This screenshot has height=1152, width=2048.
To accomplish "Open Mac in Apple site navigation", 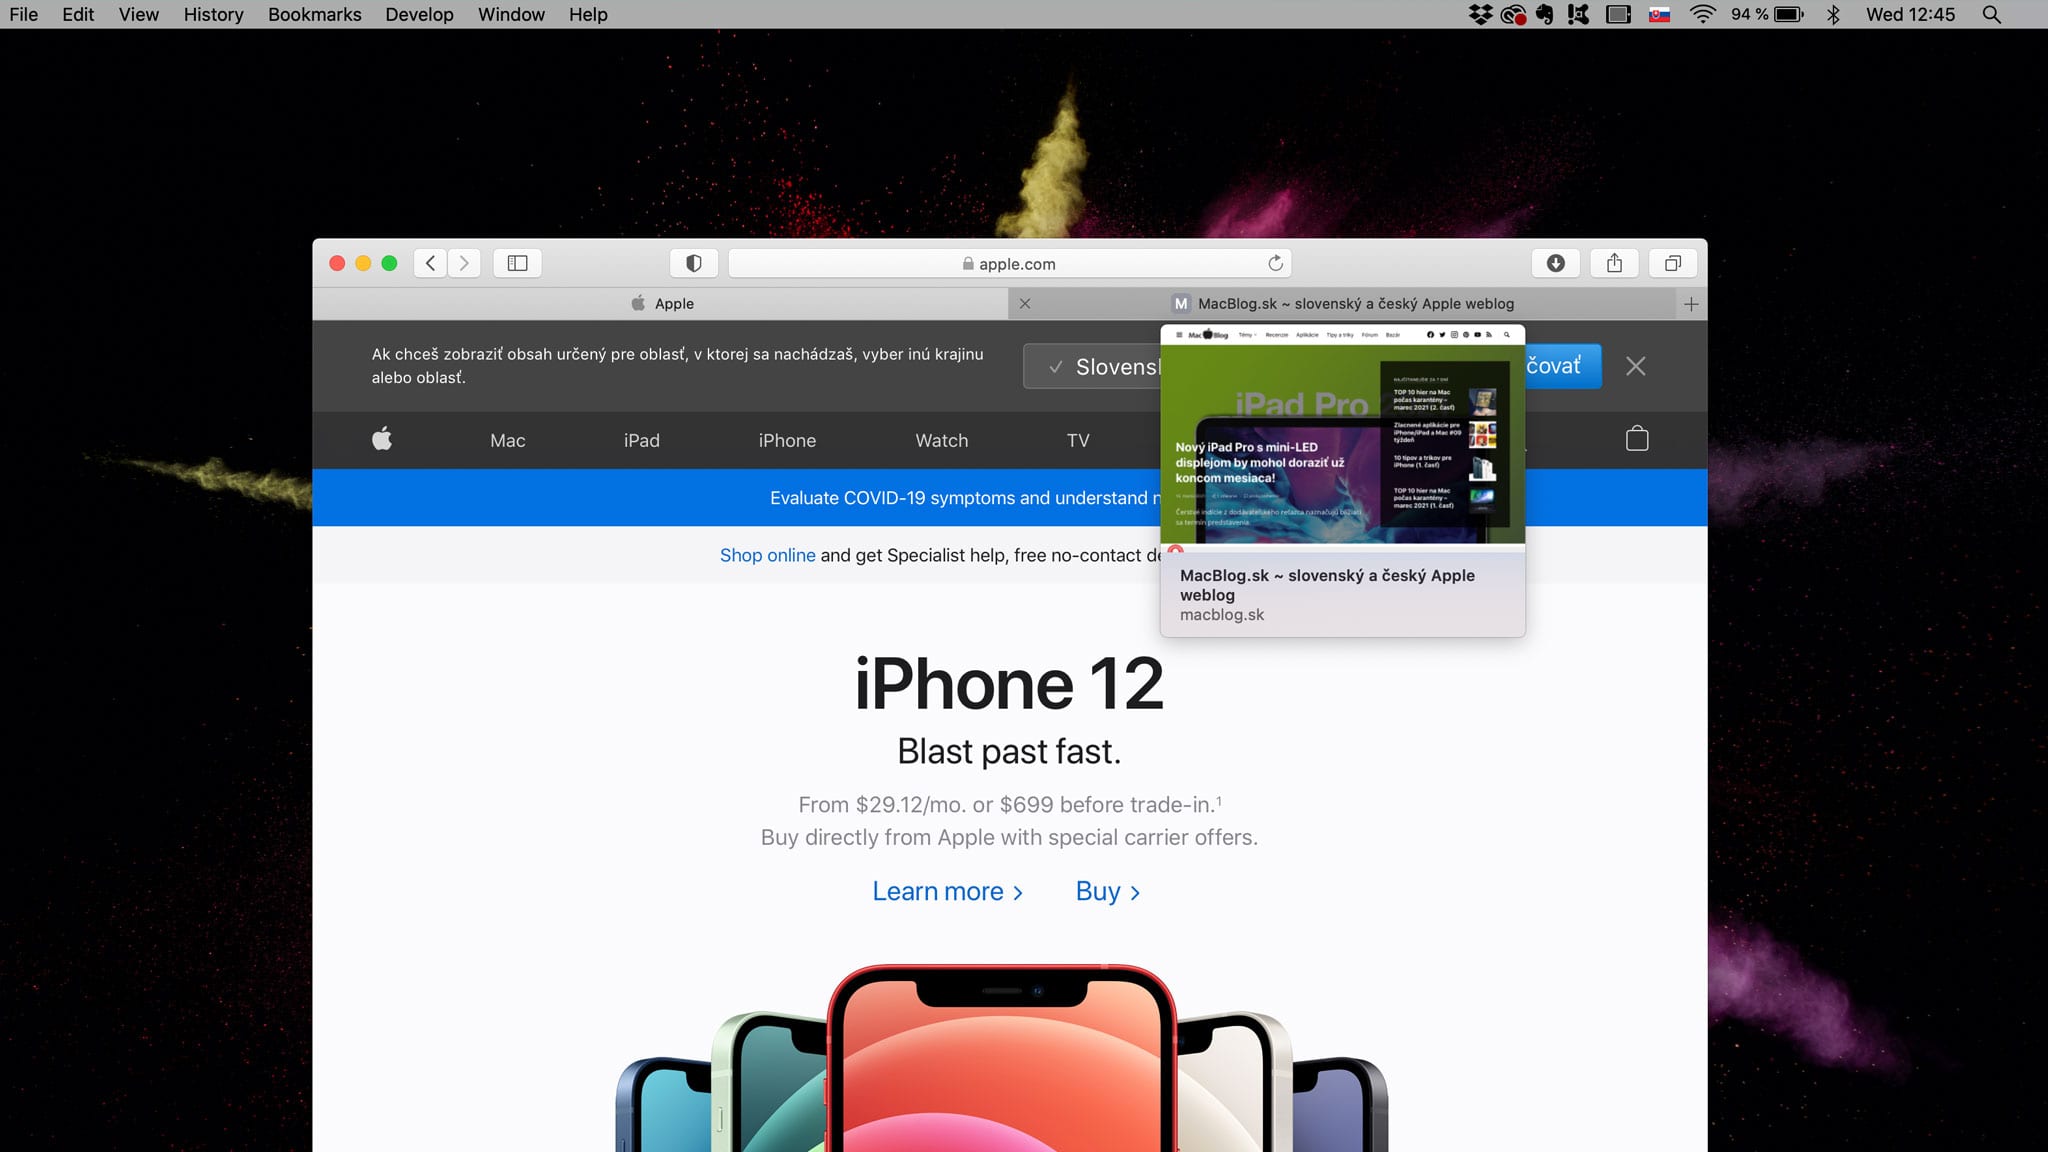I will pos(507,440).
